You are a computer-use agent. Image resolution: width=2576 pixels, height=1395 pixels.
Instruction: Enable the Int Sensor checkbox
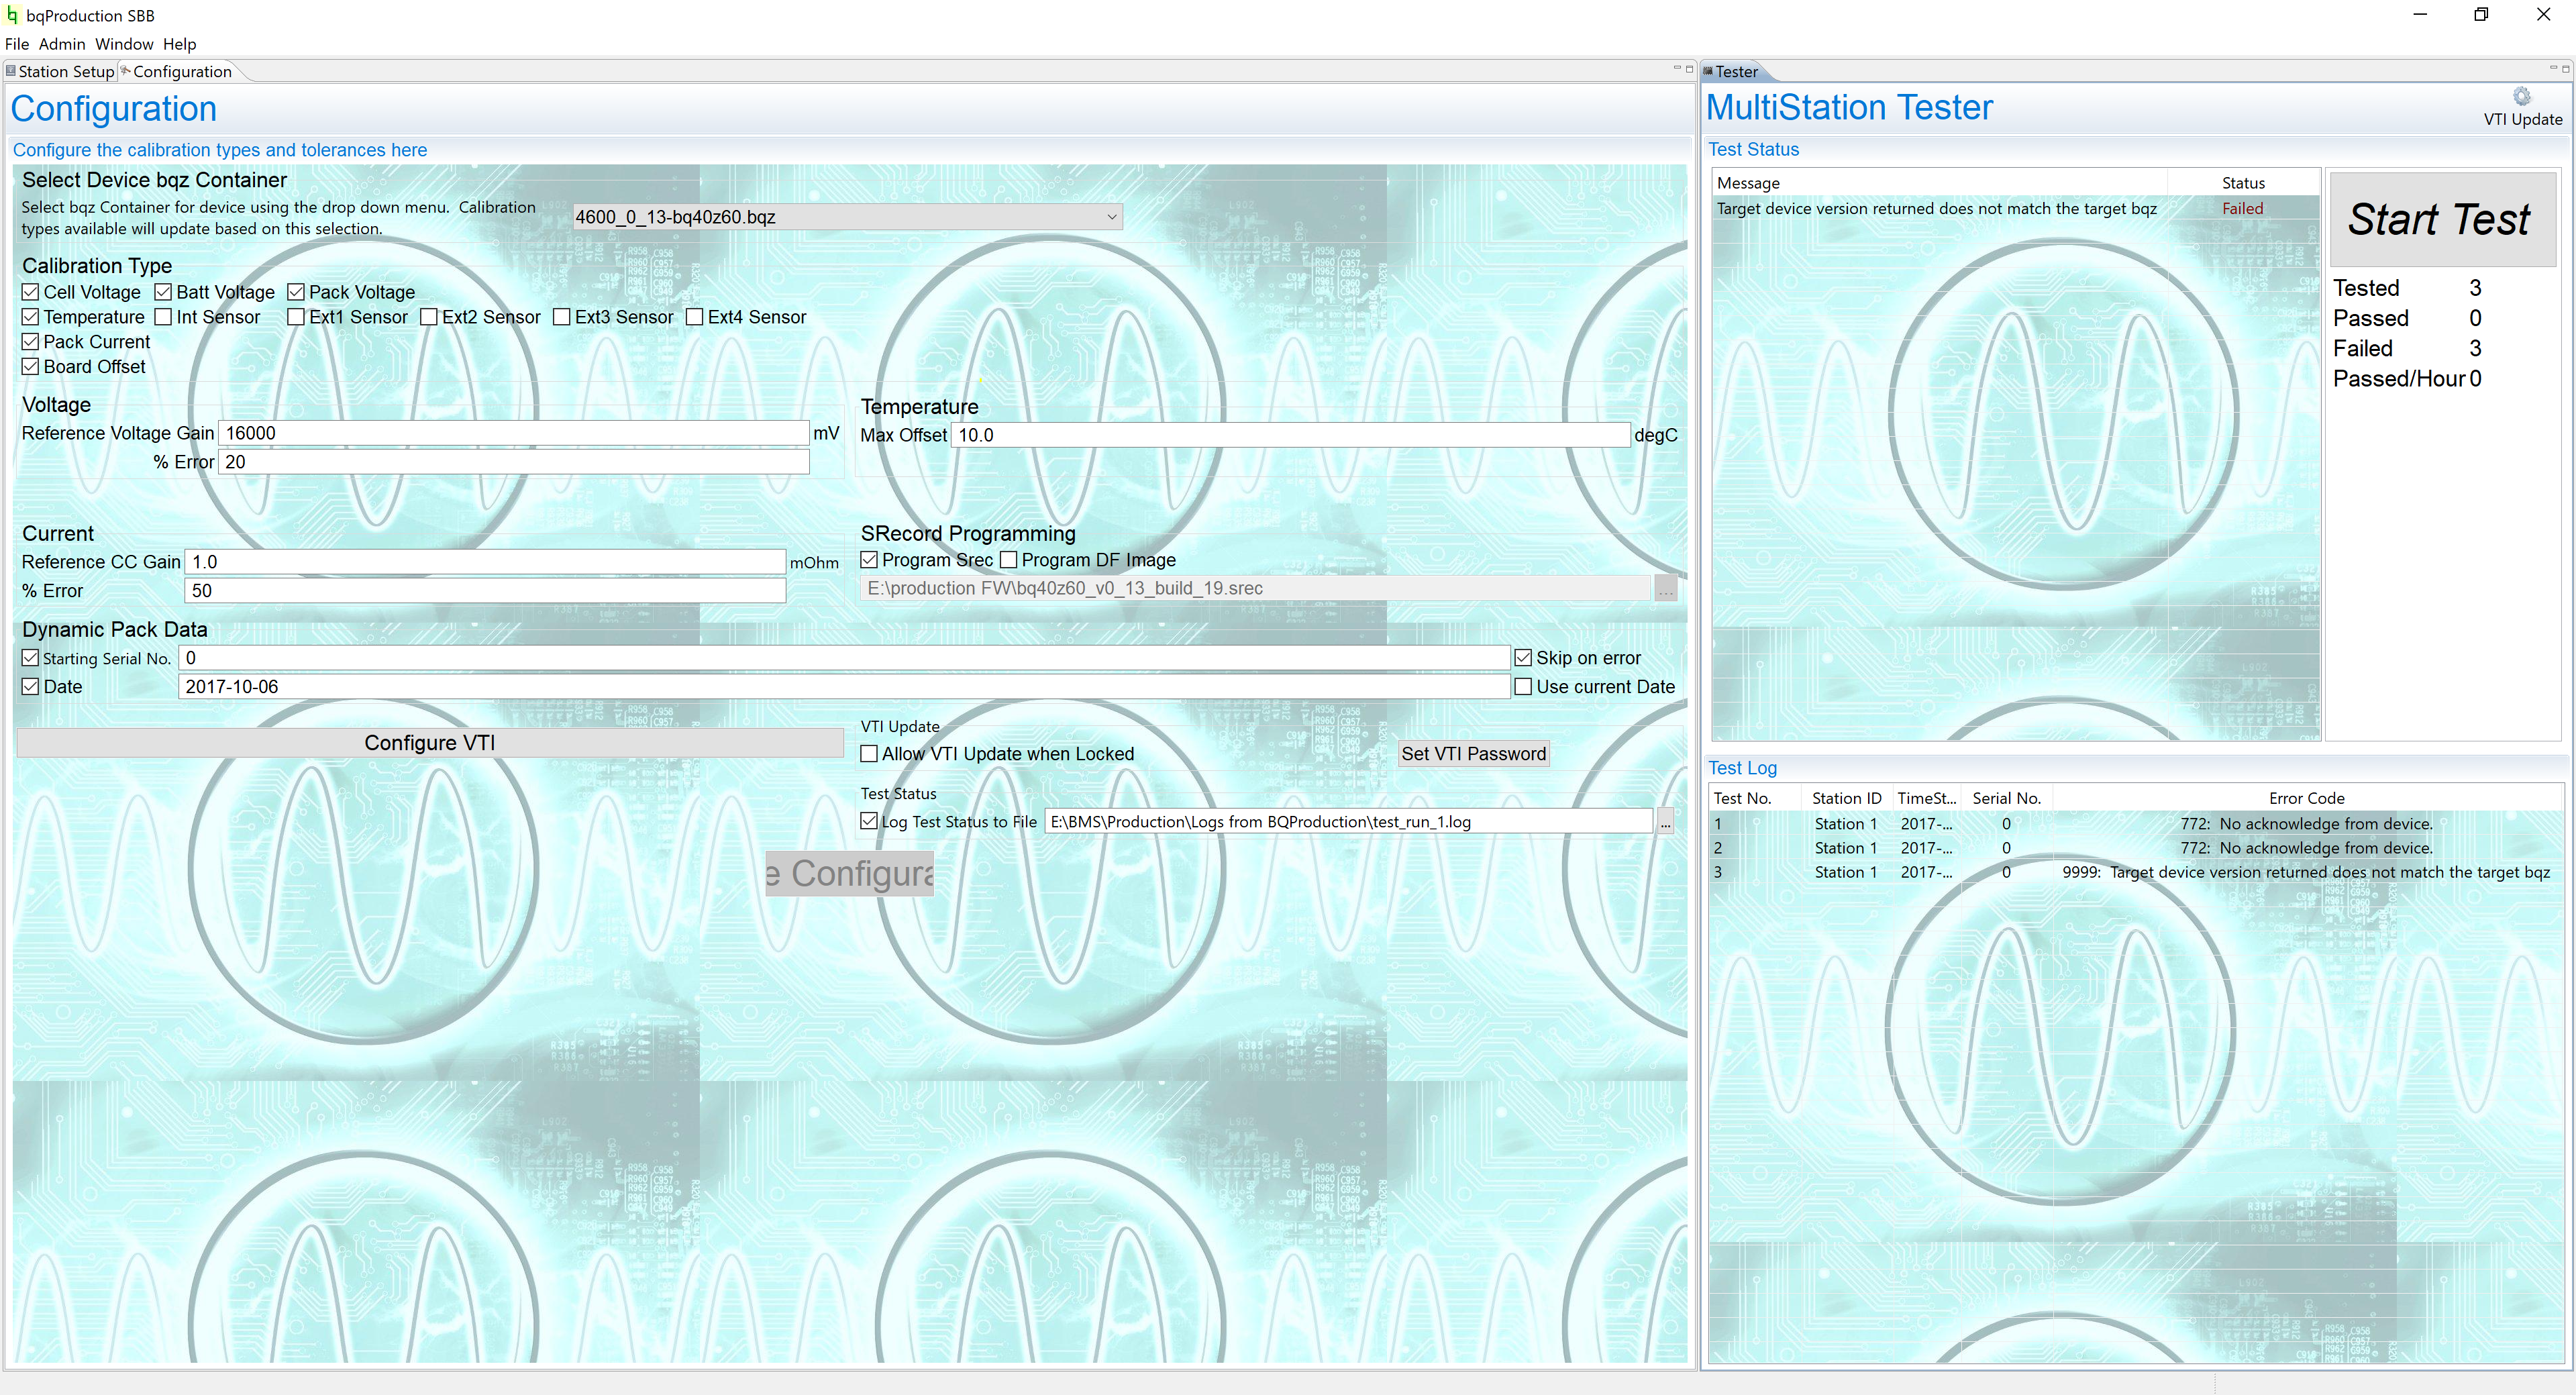click(164, 317)
